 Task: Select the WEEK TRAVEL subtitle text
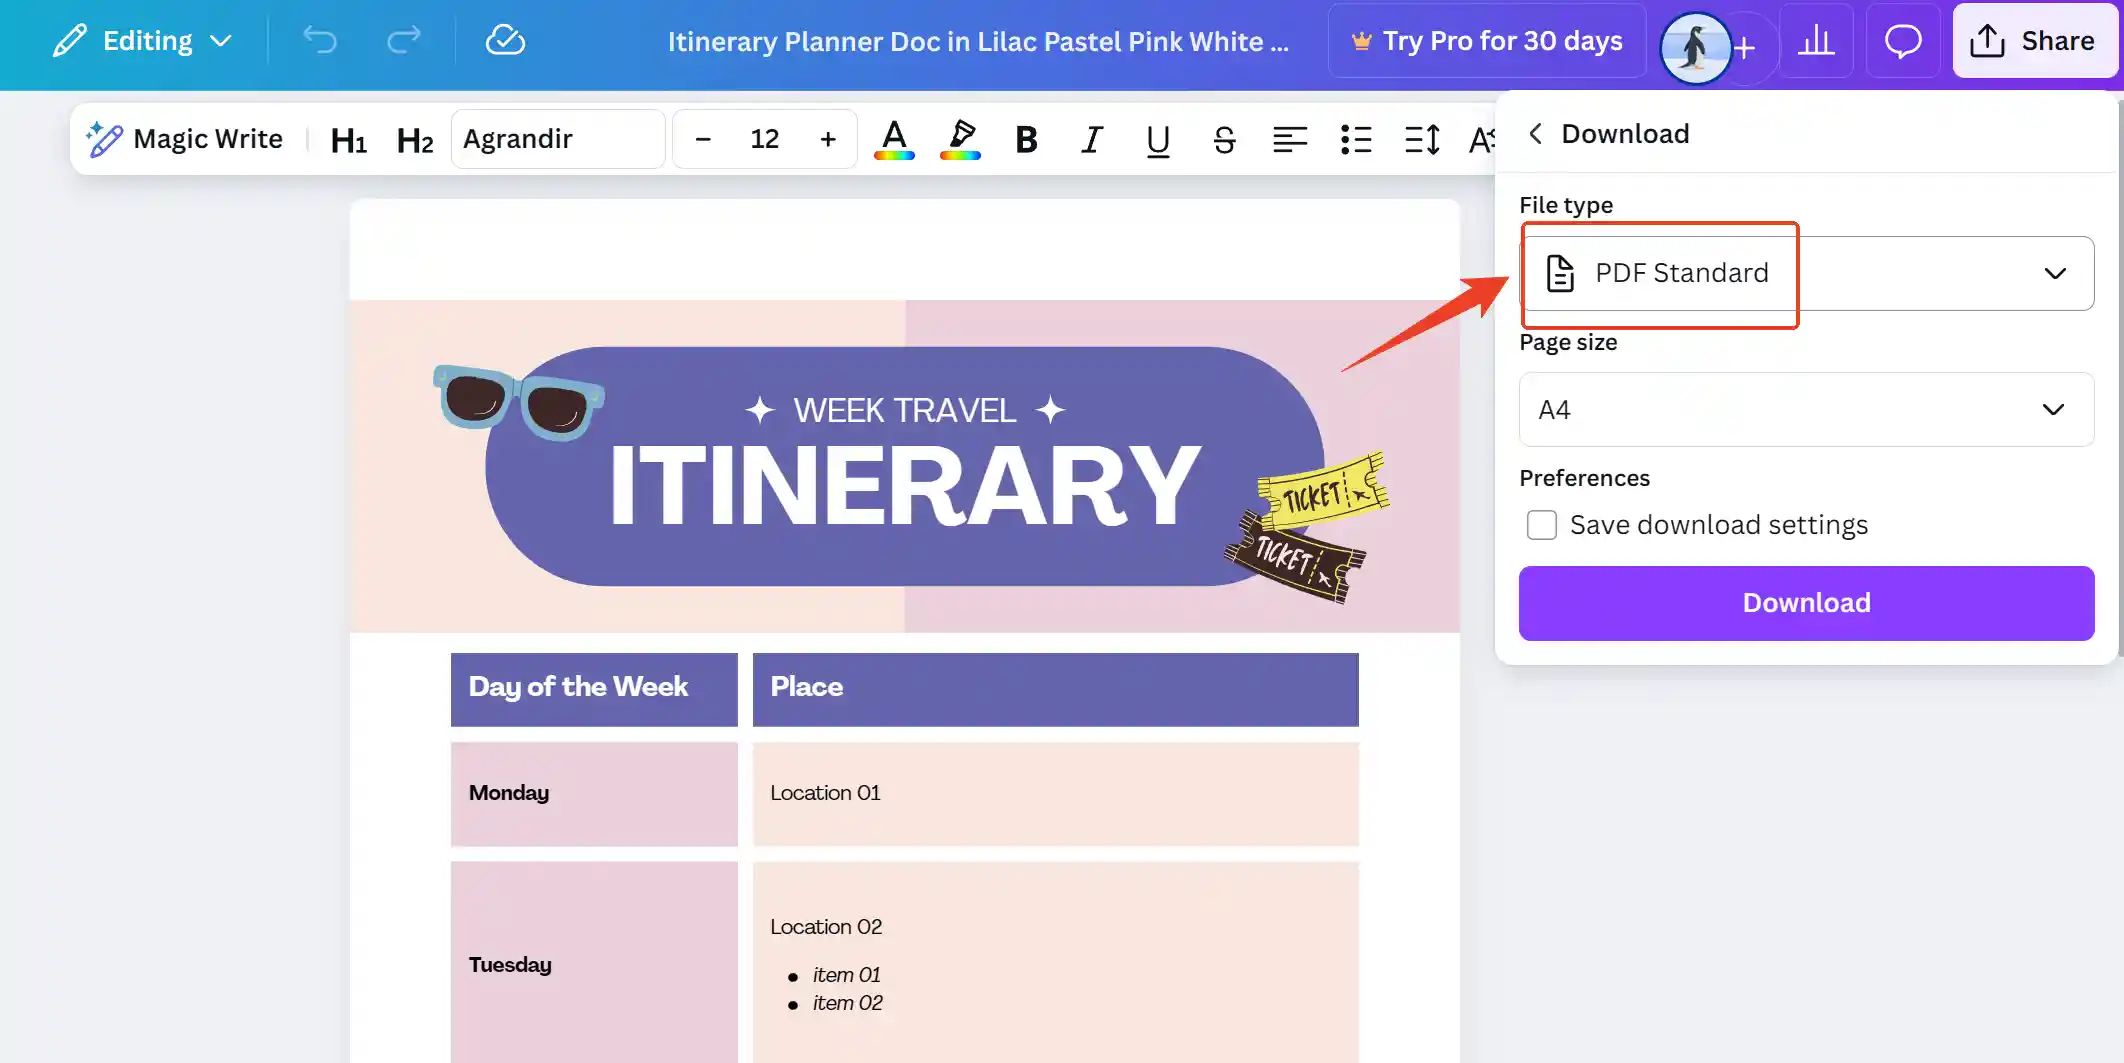(x=905, y=410)
